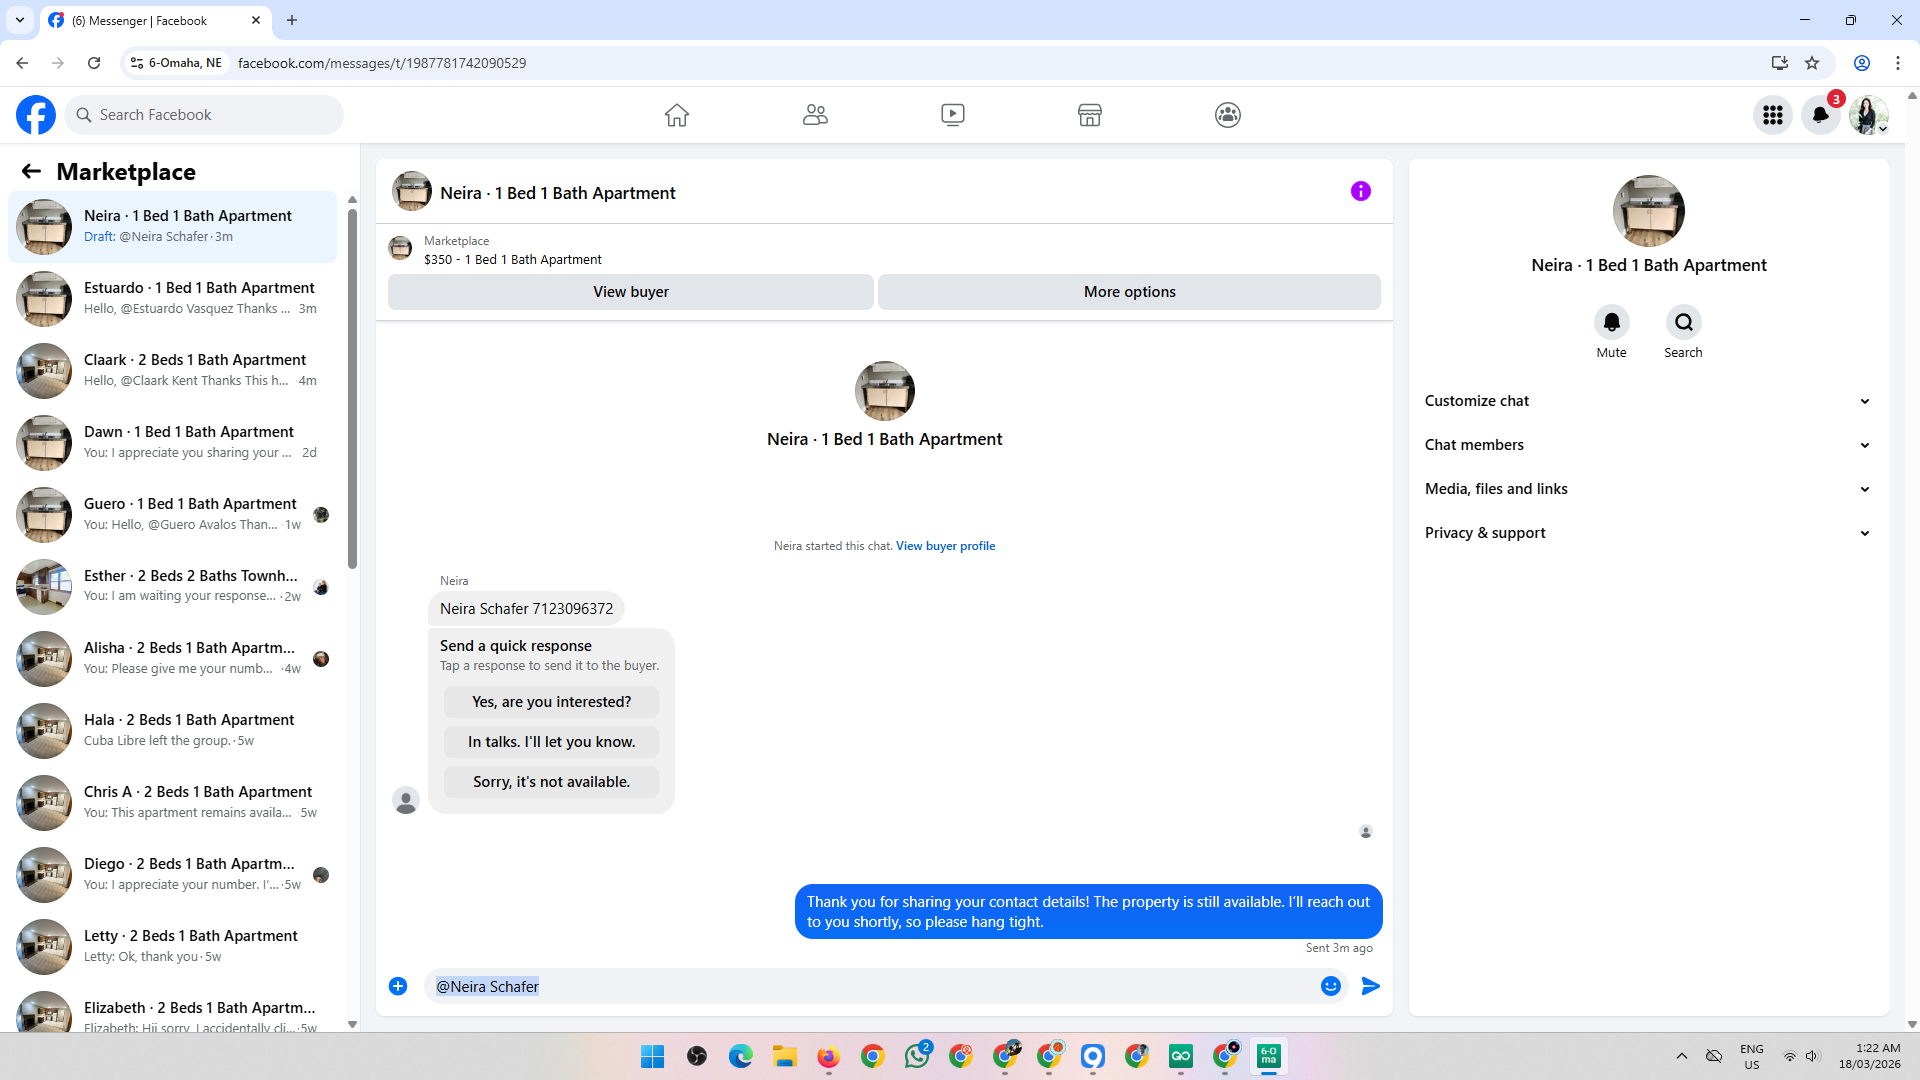Open File Explorer from the taskbar
Viewport: 1920px width, 1080px height.
[785, 1056]
